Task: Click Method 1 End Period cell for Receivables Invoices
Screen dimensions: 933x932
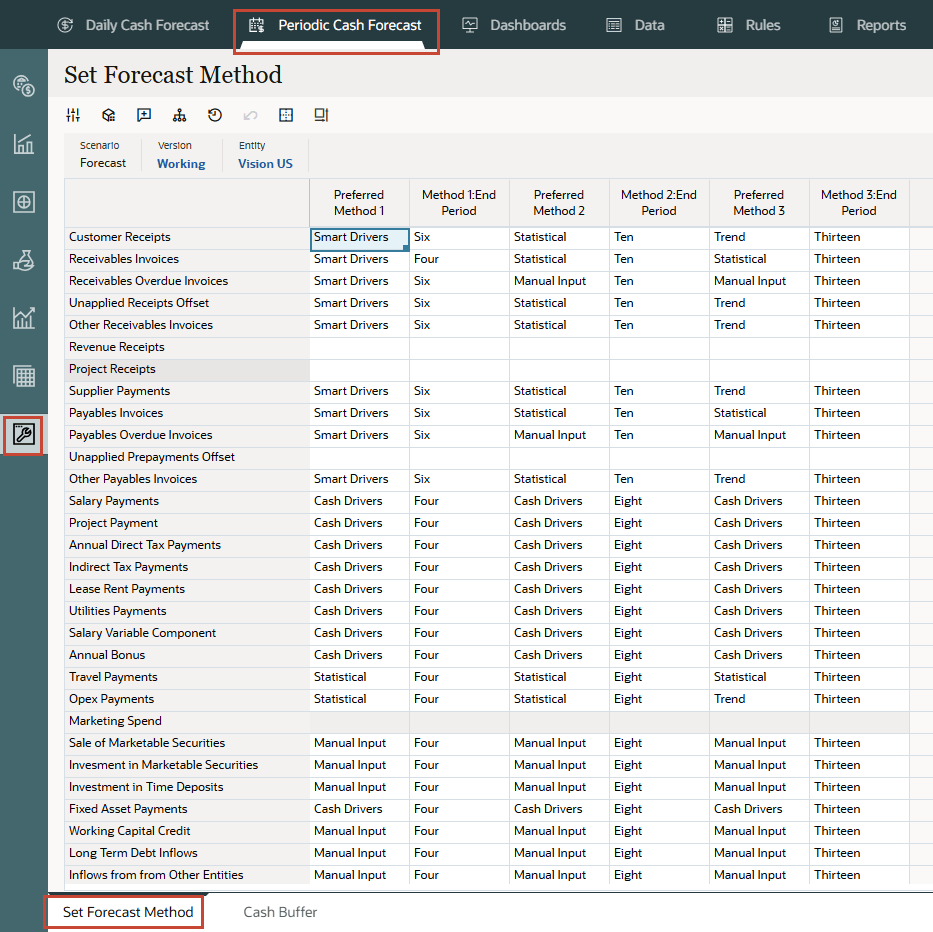Action: [x=458, y=259]
